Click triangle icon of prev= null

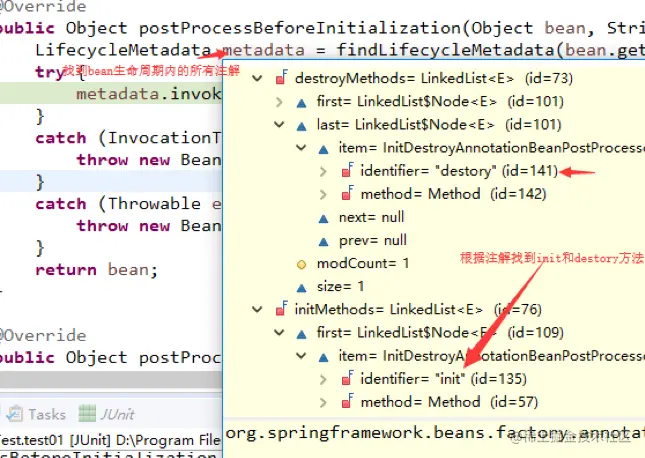point(324,242)
